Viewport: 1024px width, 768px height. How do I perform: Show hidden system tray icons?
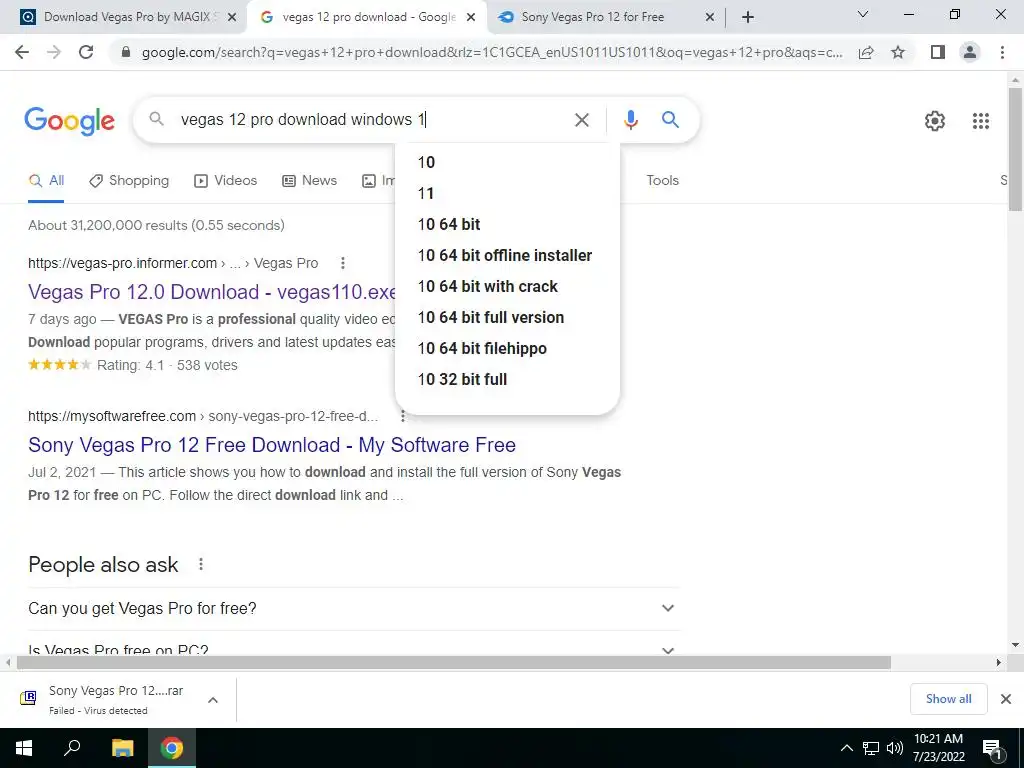point(846,748)
